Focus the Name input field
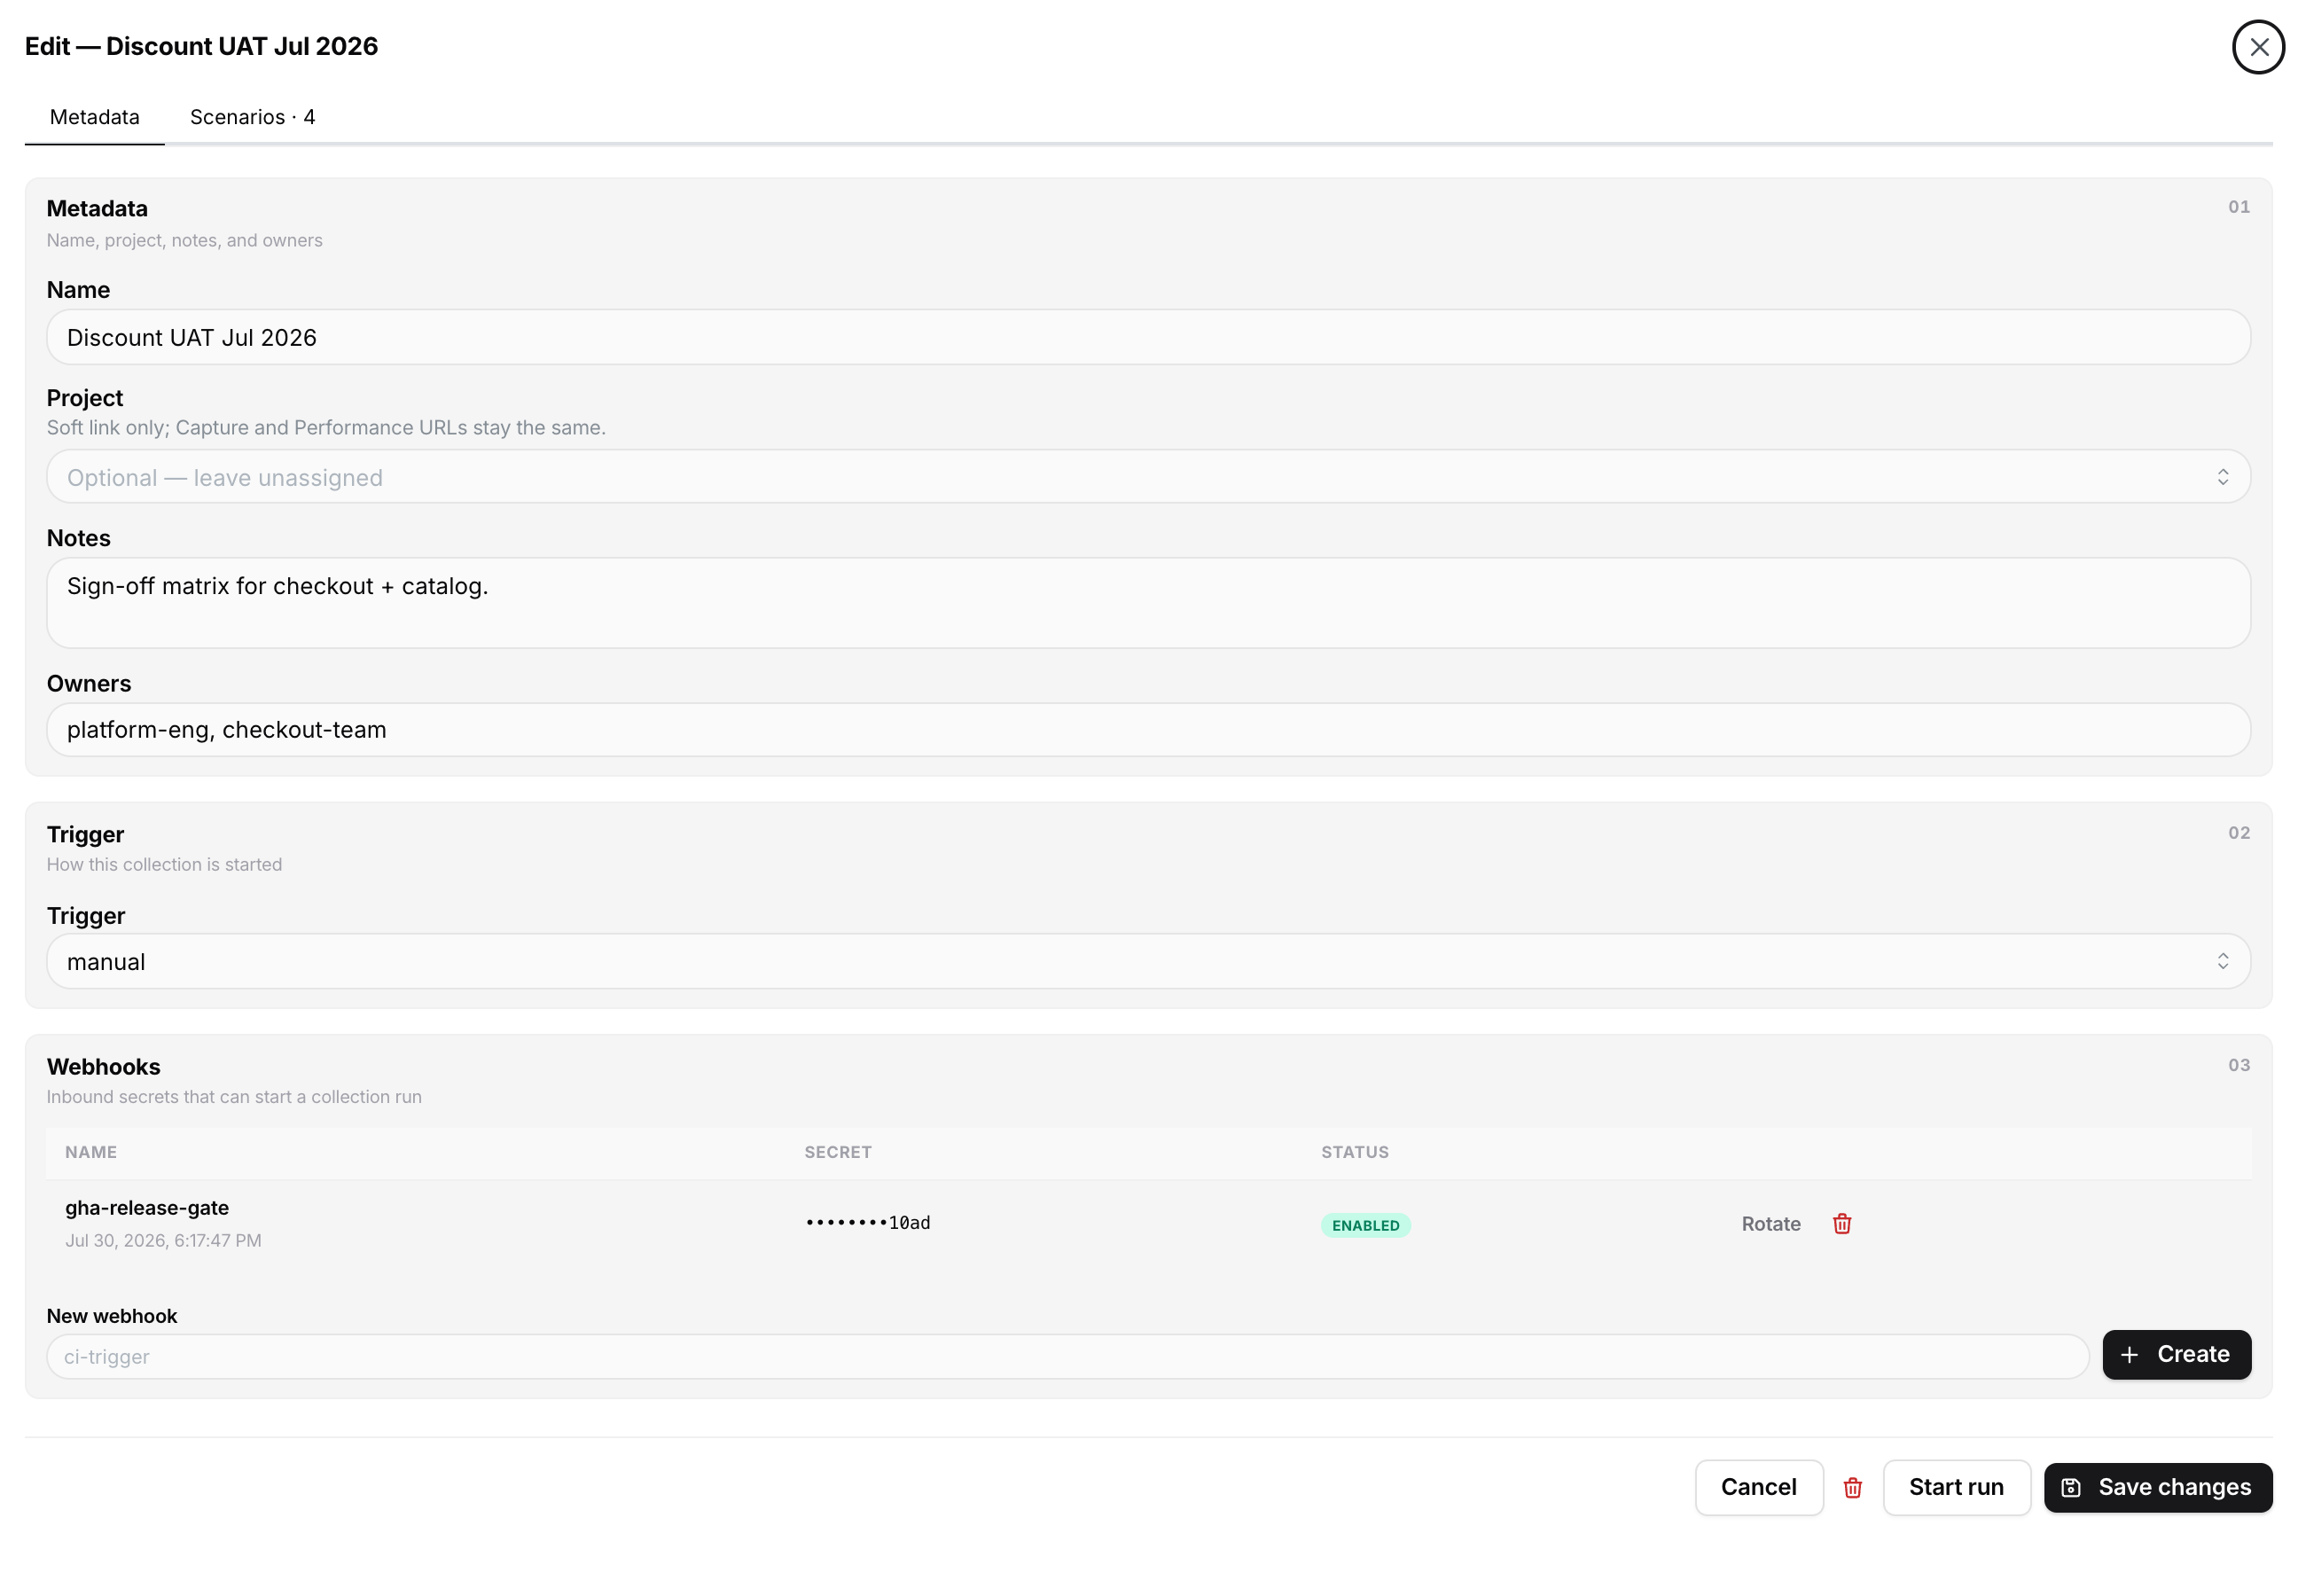This screenshot has width=2298, height=1596. click(x=1148, y=337)
